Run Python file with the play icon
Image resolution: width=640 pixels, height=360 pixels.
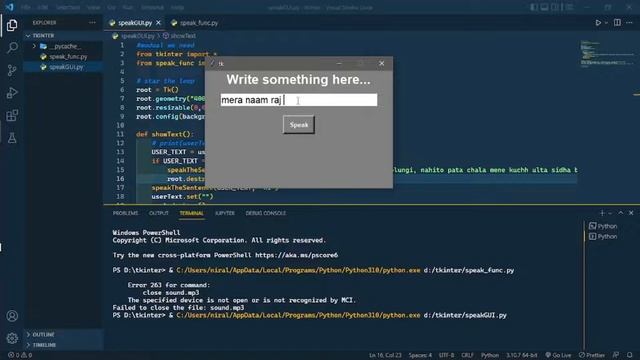(598, 23)
